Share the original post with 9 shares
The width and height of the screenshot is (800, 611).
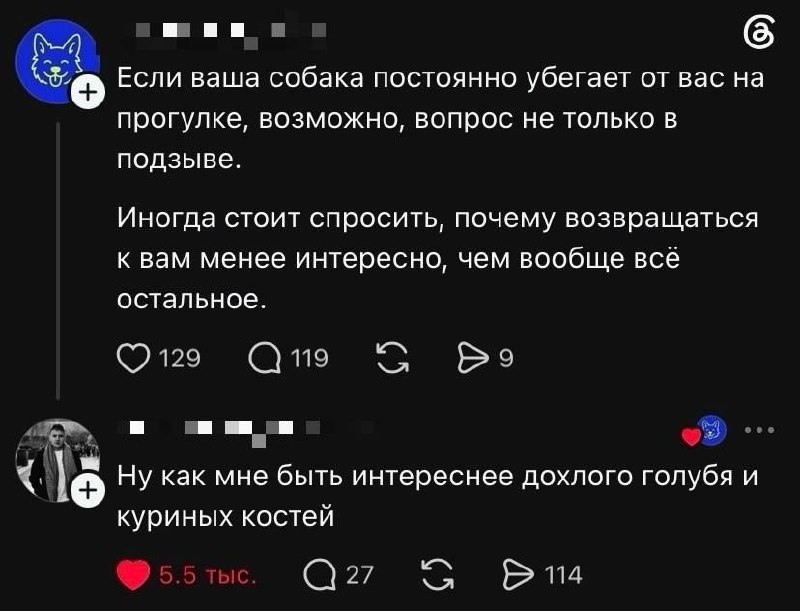471,358
